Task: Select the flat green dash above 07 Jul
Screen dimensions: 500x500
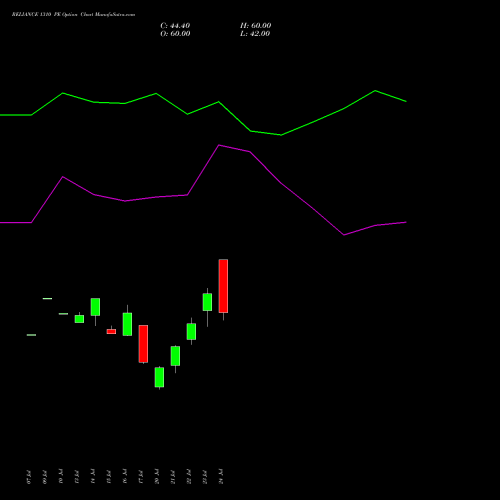Action: tap(31, 335)
